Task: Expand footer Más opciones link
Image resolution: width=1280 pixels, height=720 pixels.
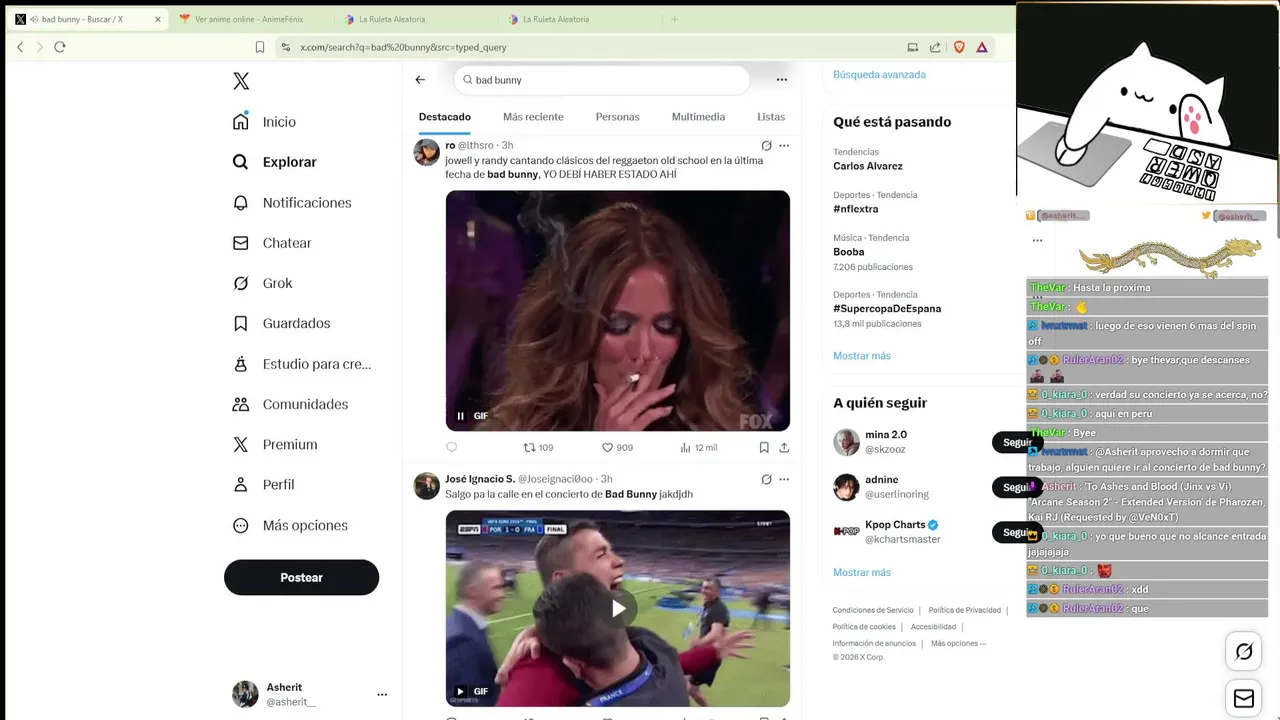Action: (958, 643)
